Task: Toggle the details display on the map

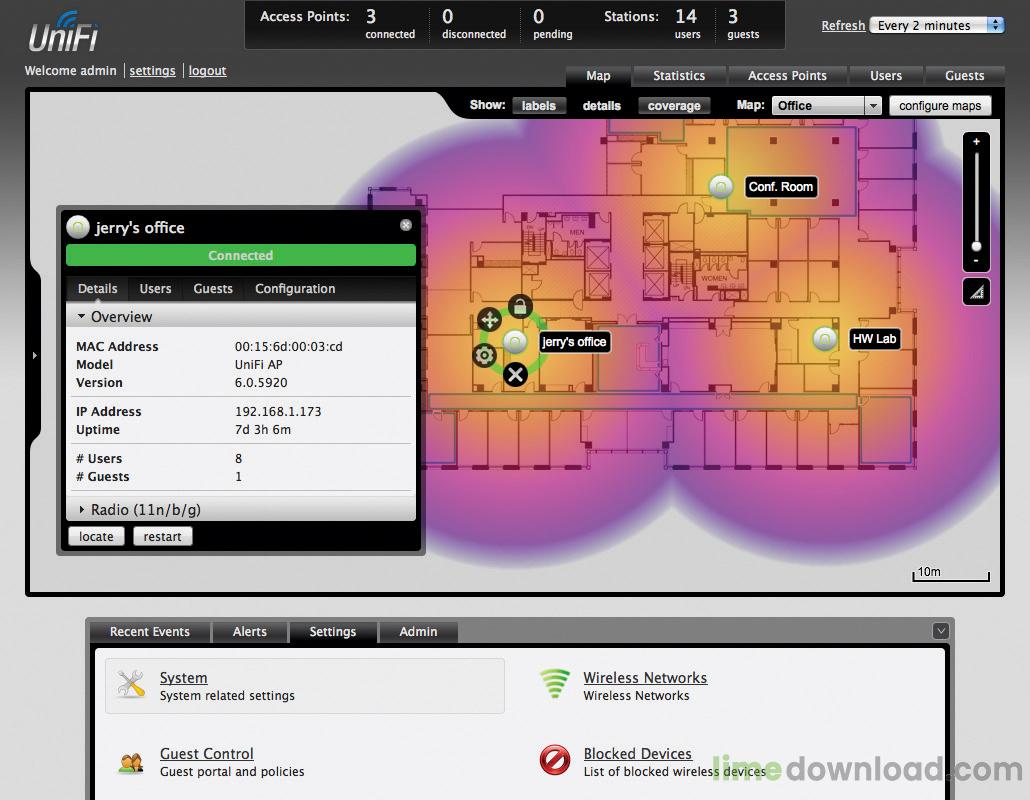Action: coord(602,106)
